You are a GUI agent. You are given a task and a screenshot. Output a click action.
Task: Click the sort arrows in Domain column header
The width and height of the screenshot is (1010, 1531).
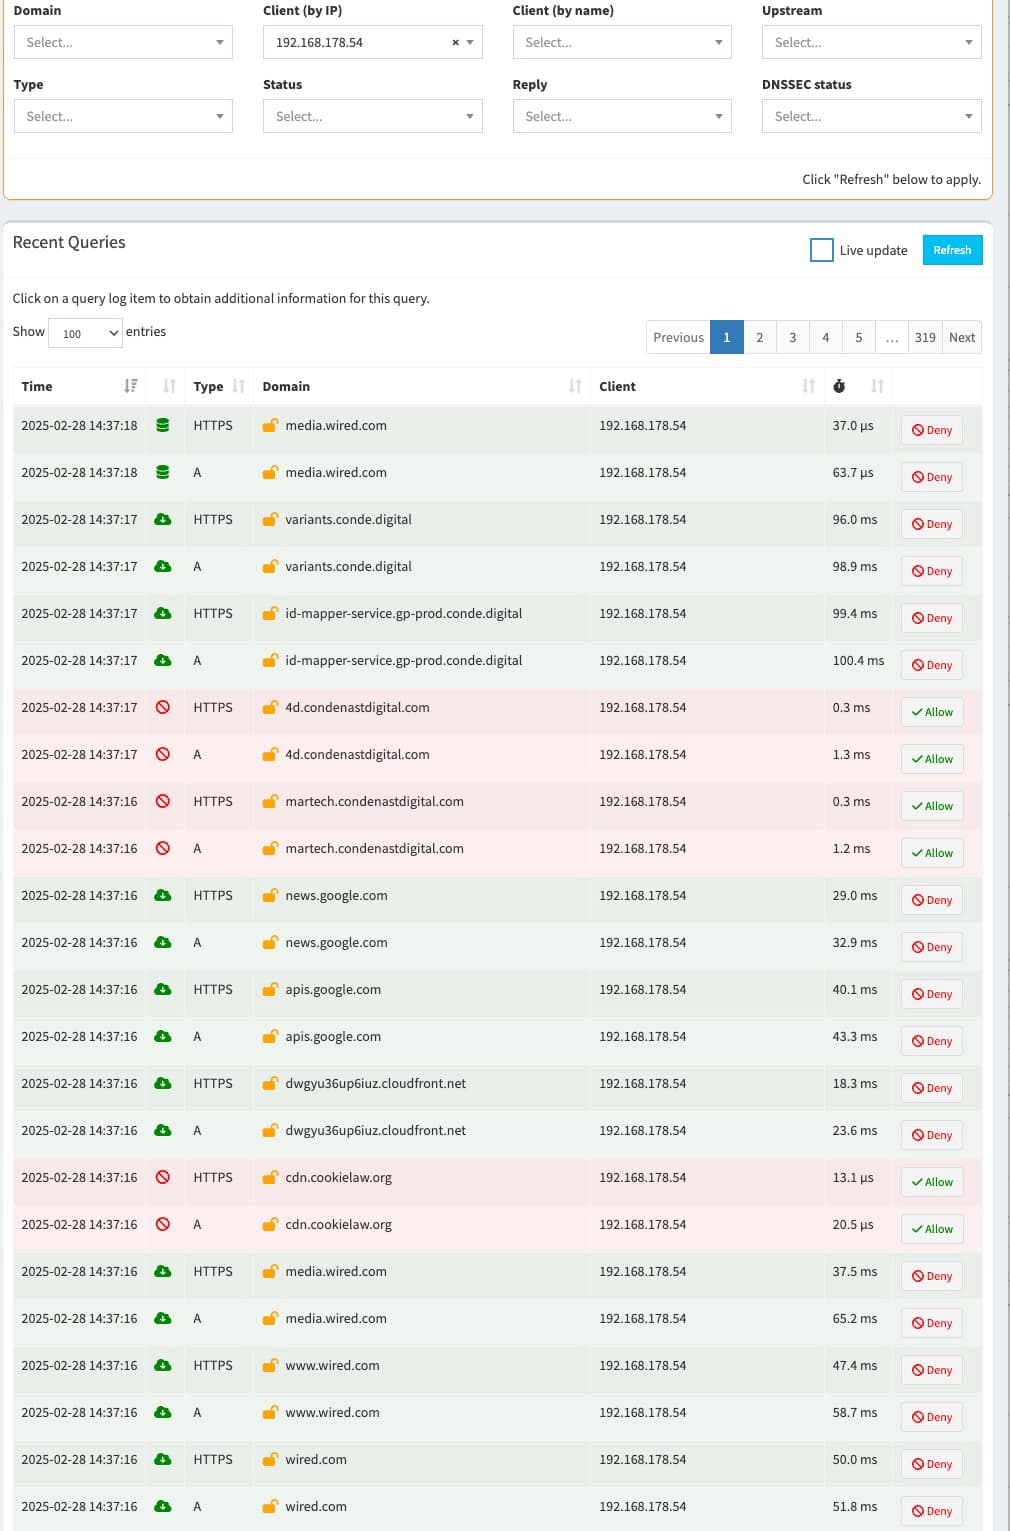[575, 386]
